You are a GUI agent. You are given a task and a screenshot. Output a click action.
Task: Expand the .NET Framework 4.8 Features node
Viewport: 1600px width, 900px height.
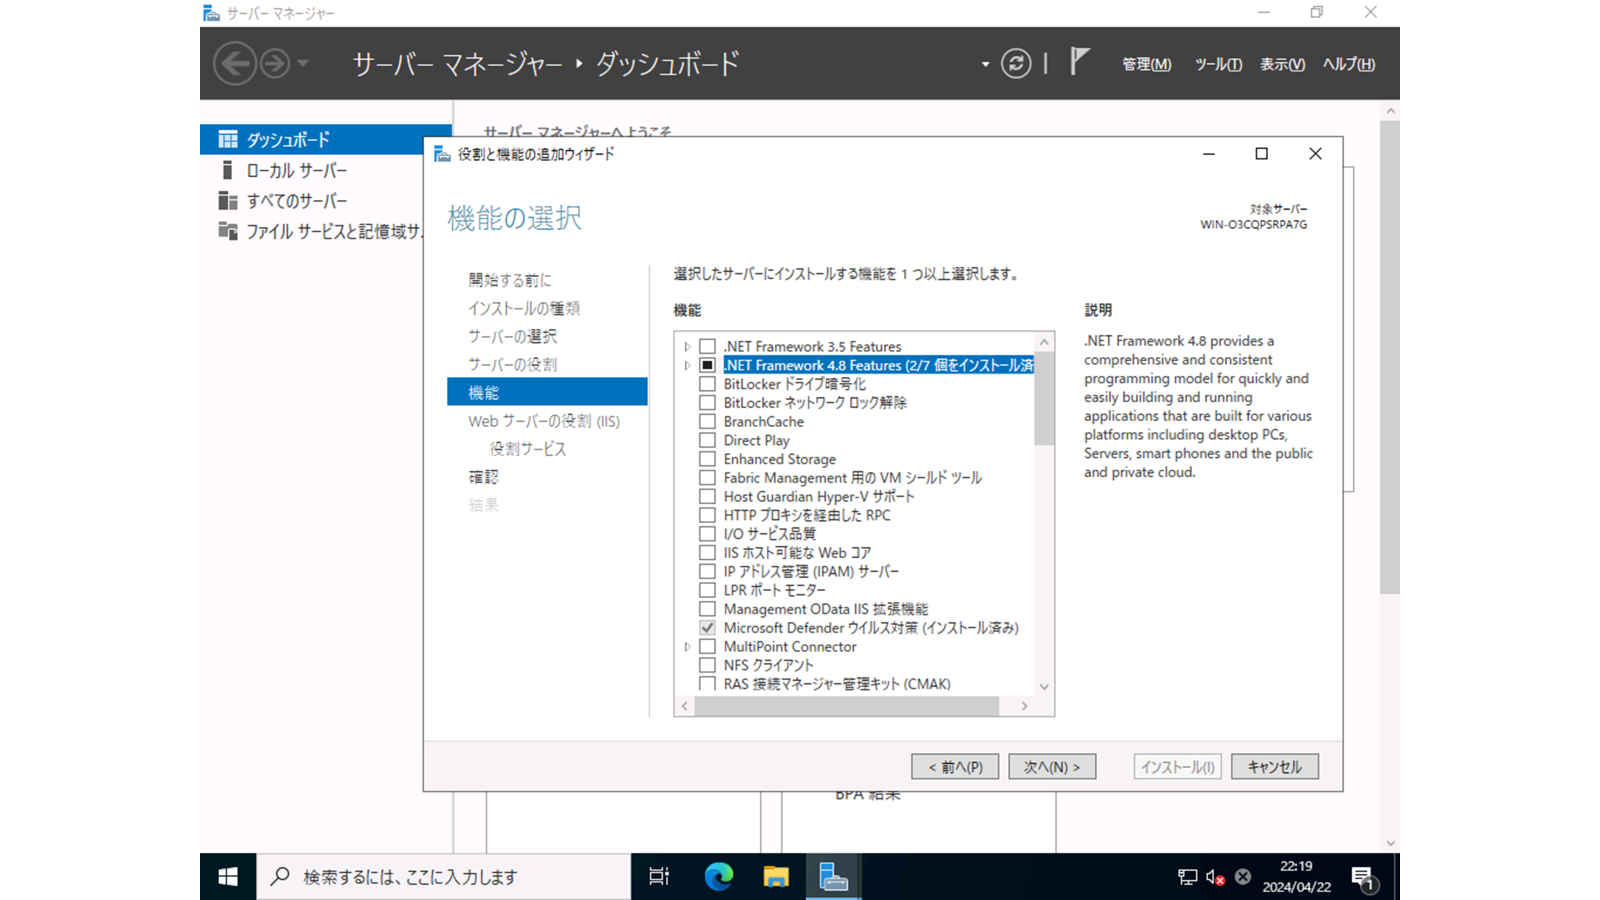(688, 366)
